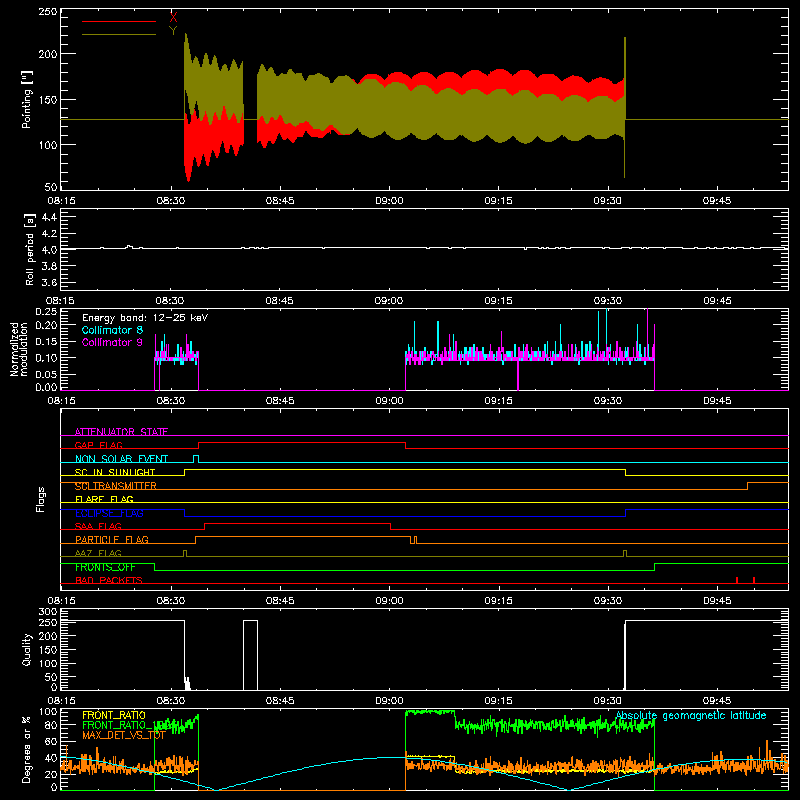Click the 80 tick on the Degrees axis
Viewport: 800px width, 800px height.
pyautogui.click(x=52, y=724)
